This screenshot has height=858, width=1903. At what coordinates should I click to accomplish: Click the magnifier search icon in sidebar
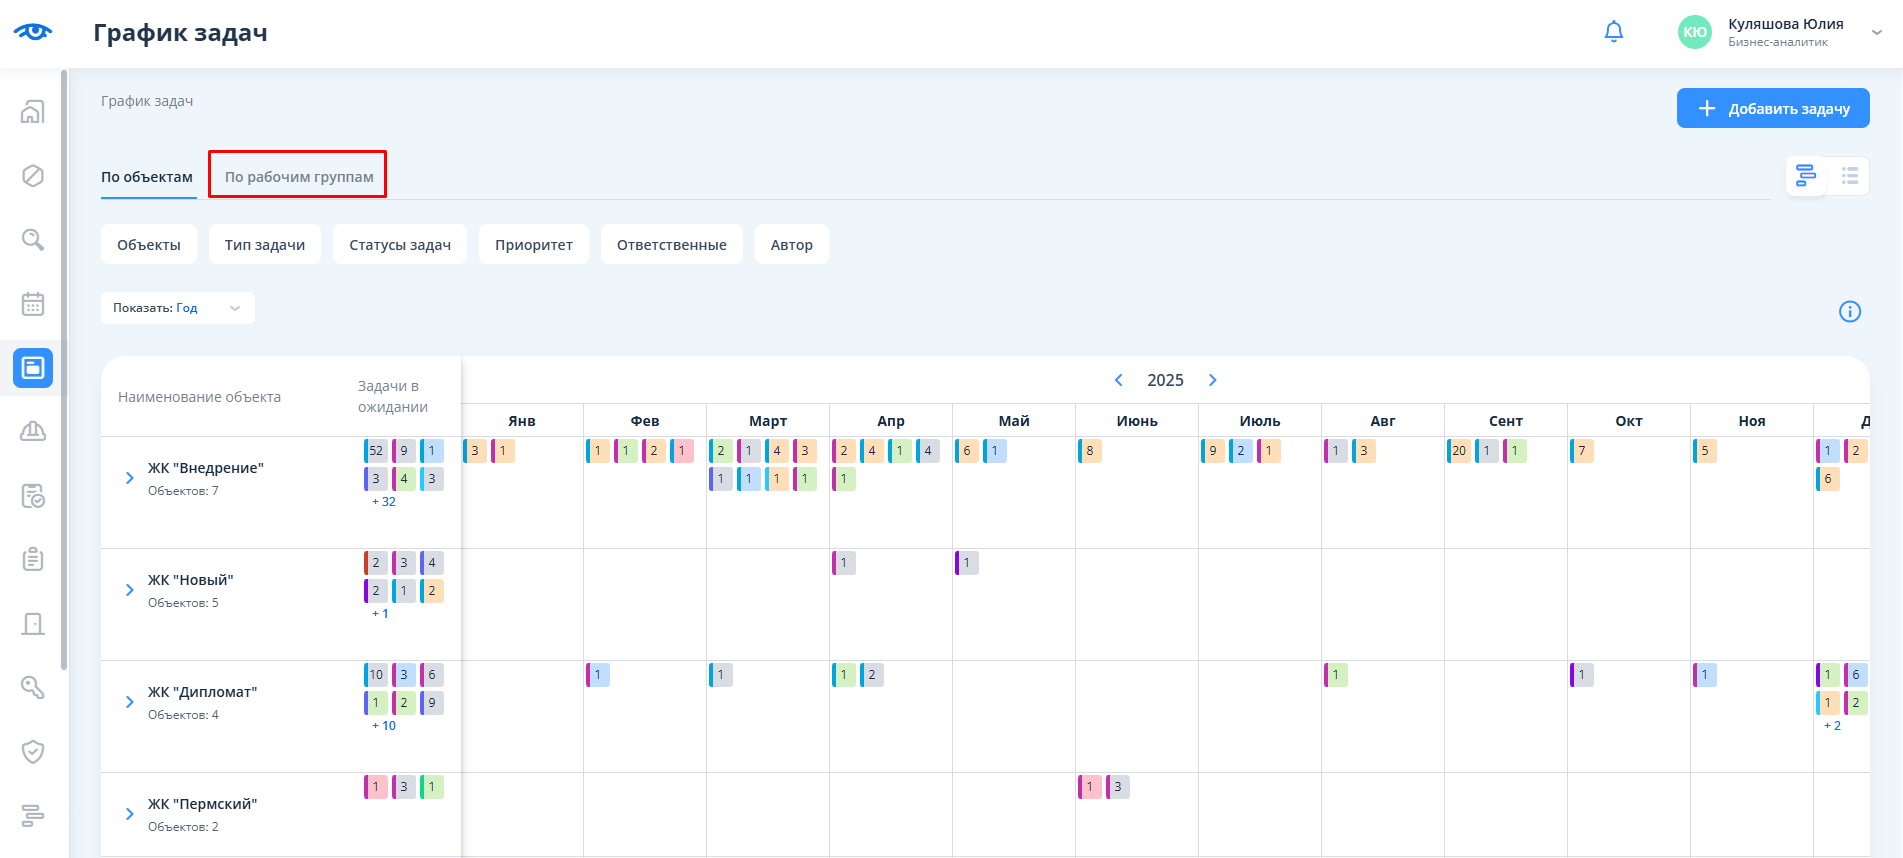33,240
